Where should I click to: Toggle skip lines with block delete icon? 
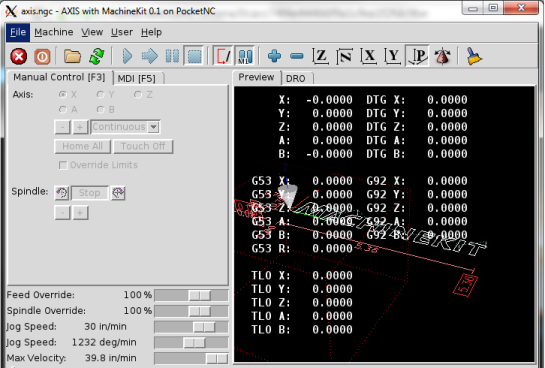(x=222, y=56)
